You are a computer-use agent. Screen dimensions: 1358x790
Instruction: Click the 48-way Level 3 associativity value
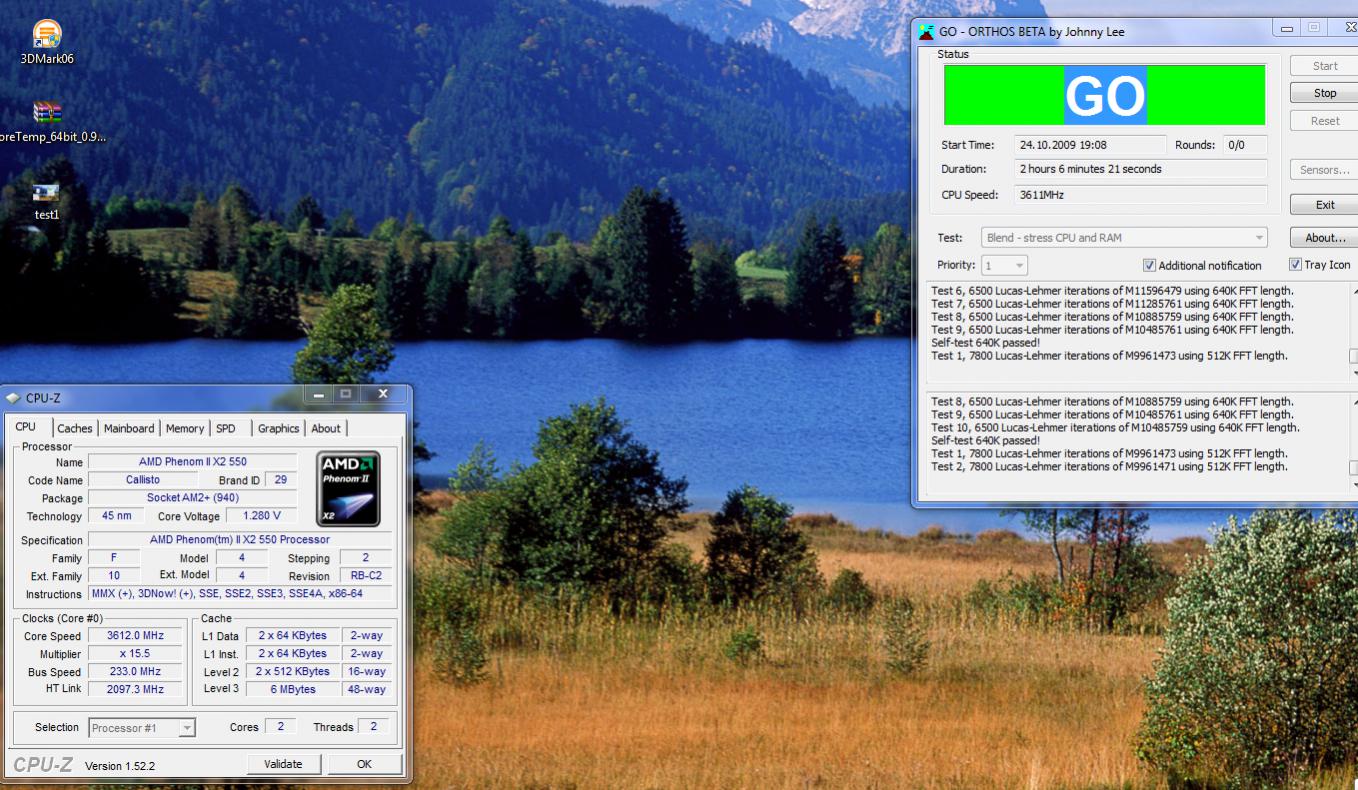point(366,690)
